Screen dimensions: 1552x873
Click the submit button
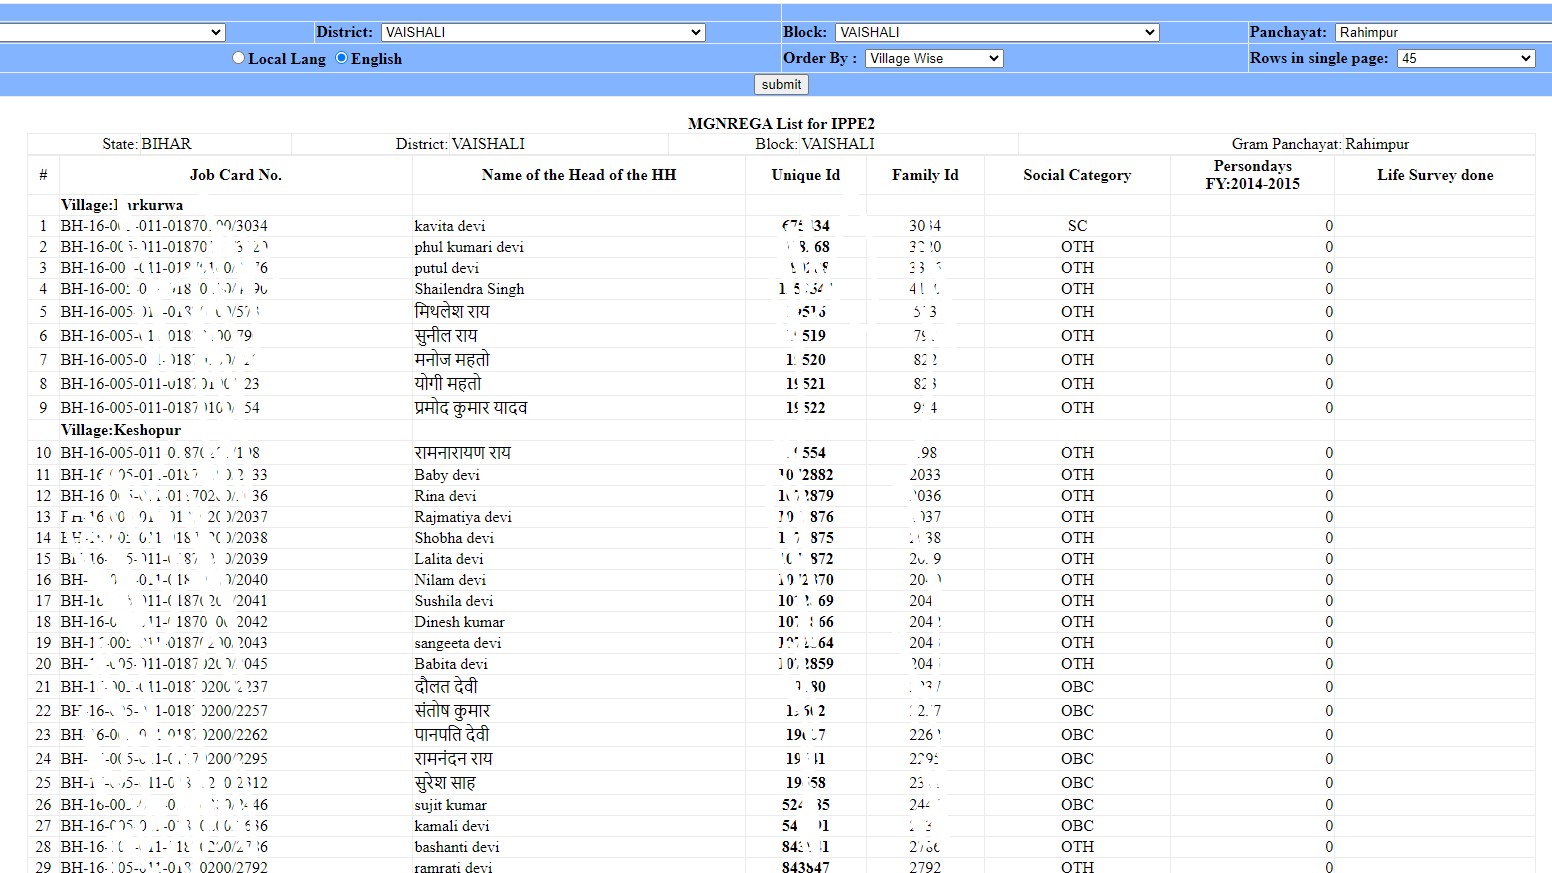(780, 85)
